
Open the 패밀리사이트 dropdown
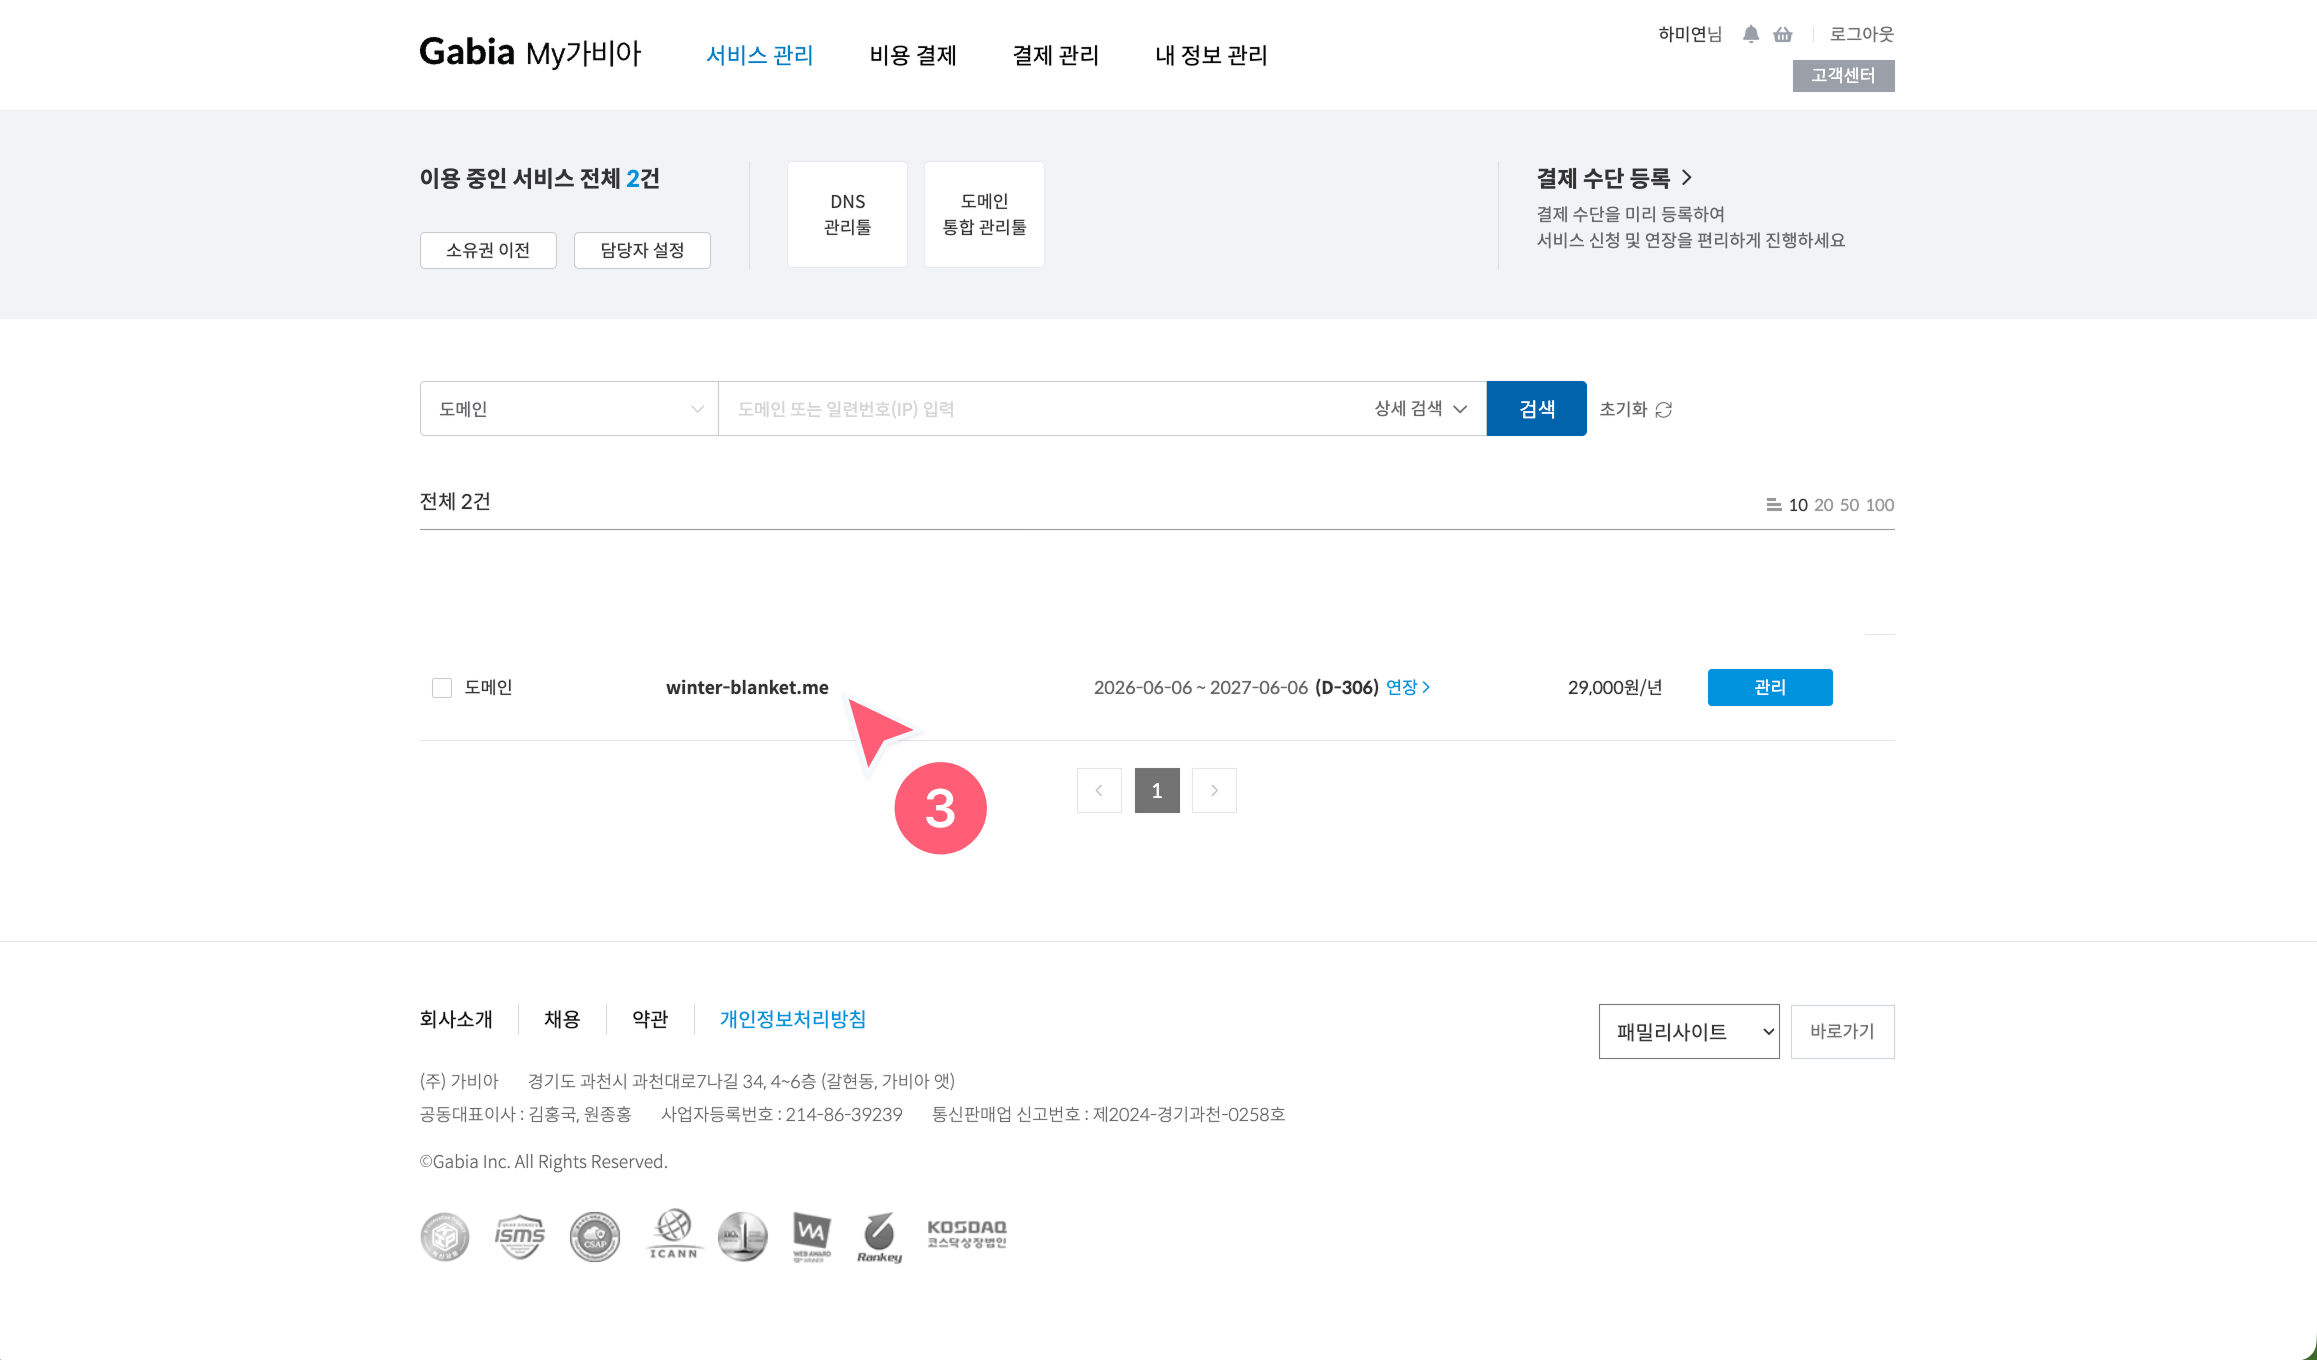(x=1689, y=1031)
